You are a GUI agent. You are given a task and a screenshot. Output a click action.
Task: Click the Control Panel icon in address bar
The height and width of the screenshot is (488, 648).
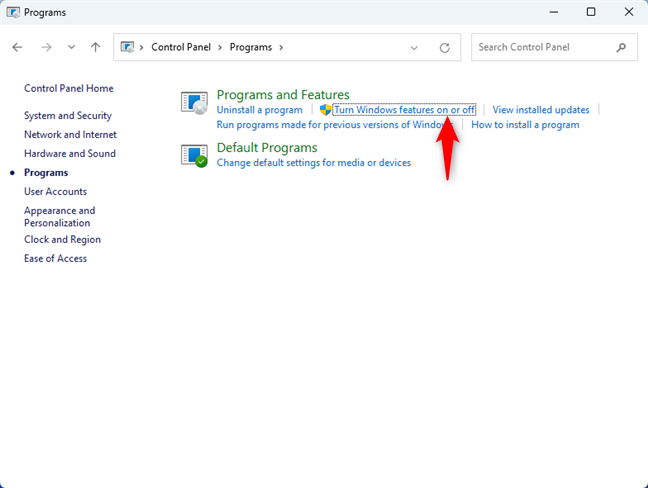127,47
